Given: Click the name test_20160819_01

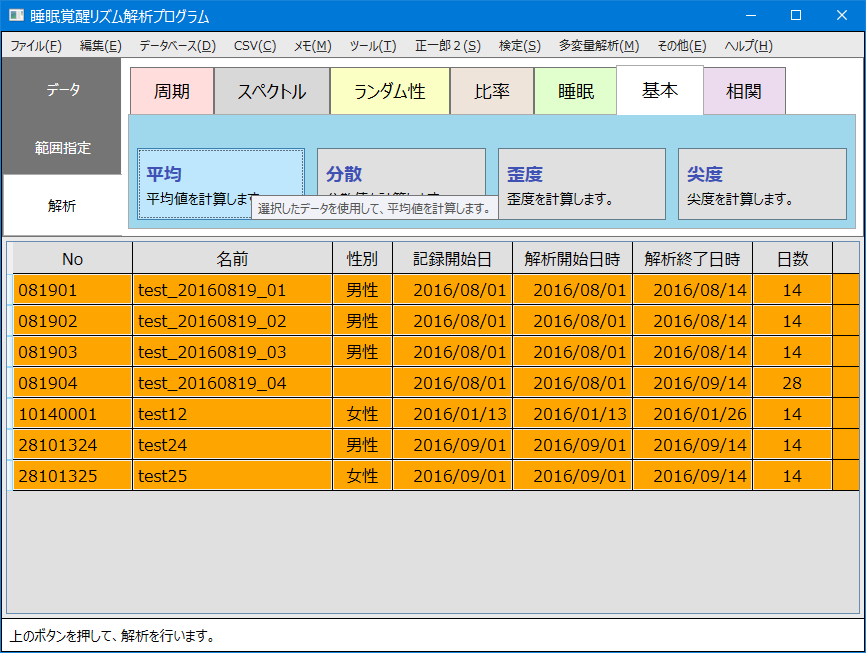Looking at the screenshot, I should point(233,290).
